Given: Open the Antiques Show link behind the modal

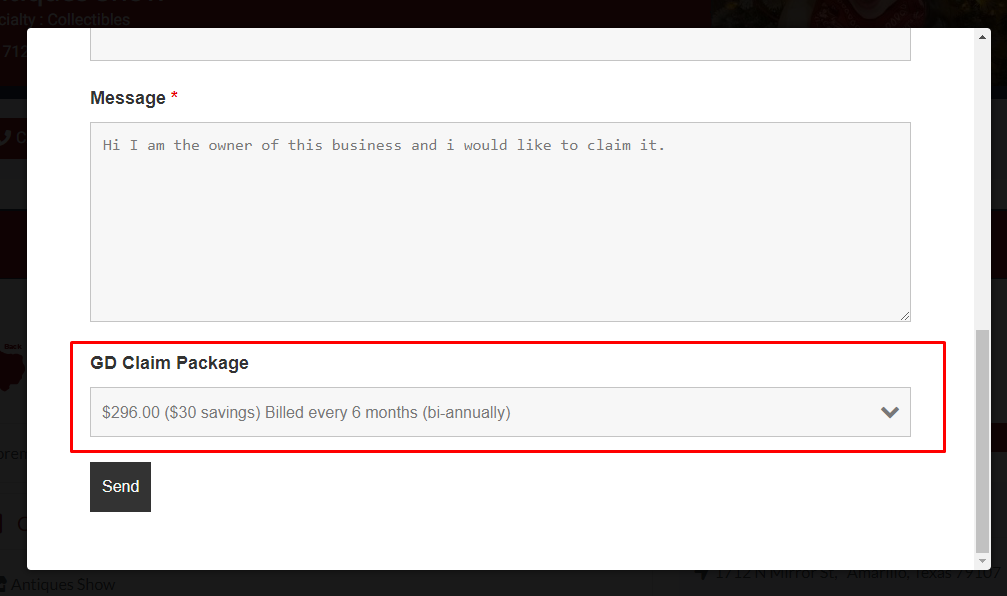Looking at the screenshot, I should (x=64, y=584).
